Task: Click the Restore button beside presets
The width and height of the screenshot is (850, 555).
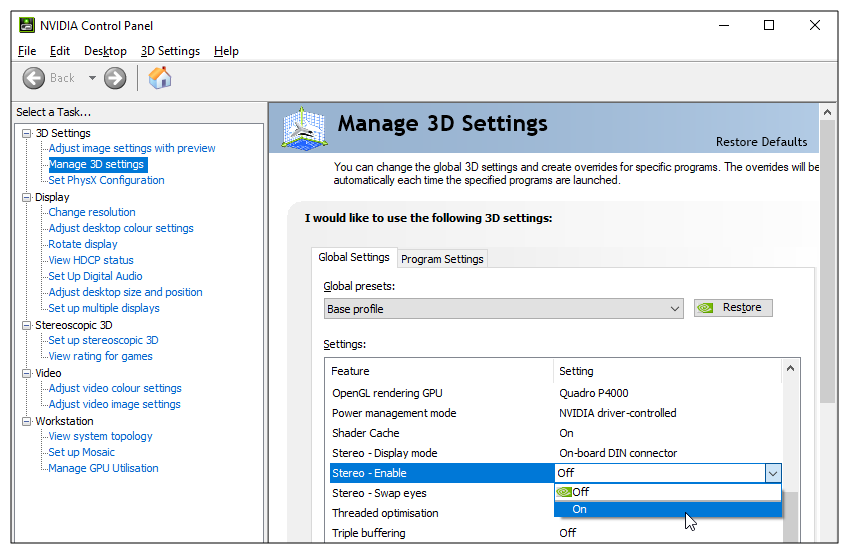Action: 733,308
